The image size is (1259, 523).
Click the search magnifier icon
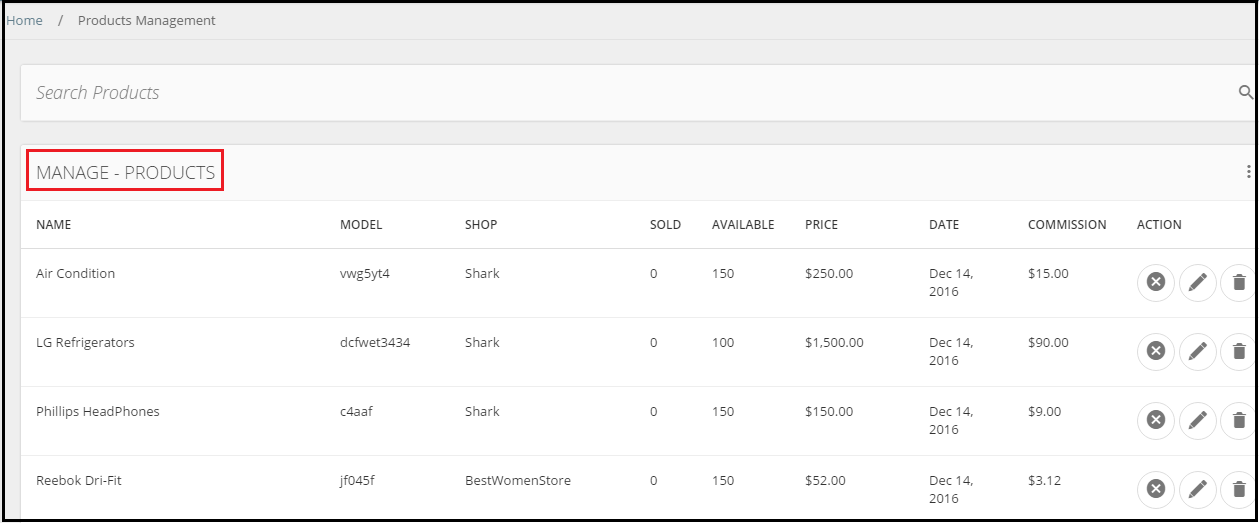1246,92
